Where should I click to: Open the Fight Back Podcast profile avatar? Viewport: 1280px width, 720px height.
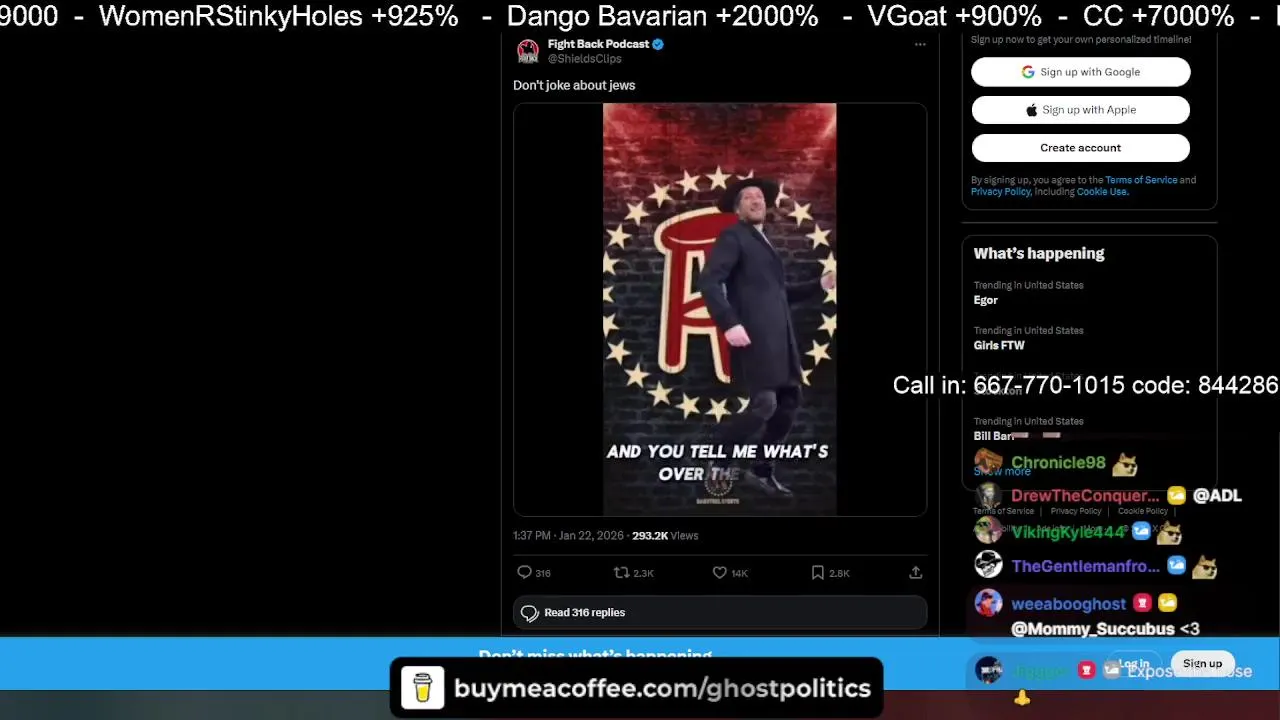point(528,51)
